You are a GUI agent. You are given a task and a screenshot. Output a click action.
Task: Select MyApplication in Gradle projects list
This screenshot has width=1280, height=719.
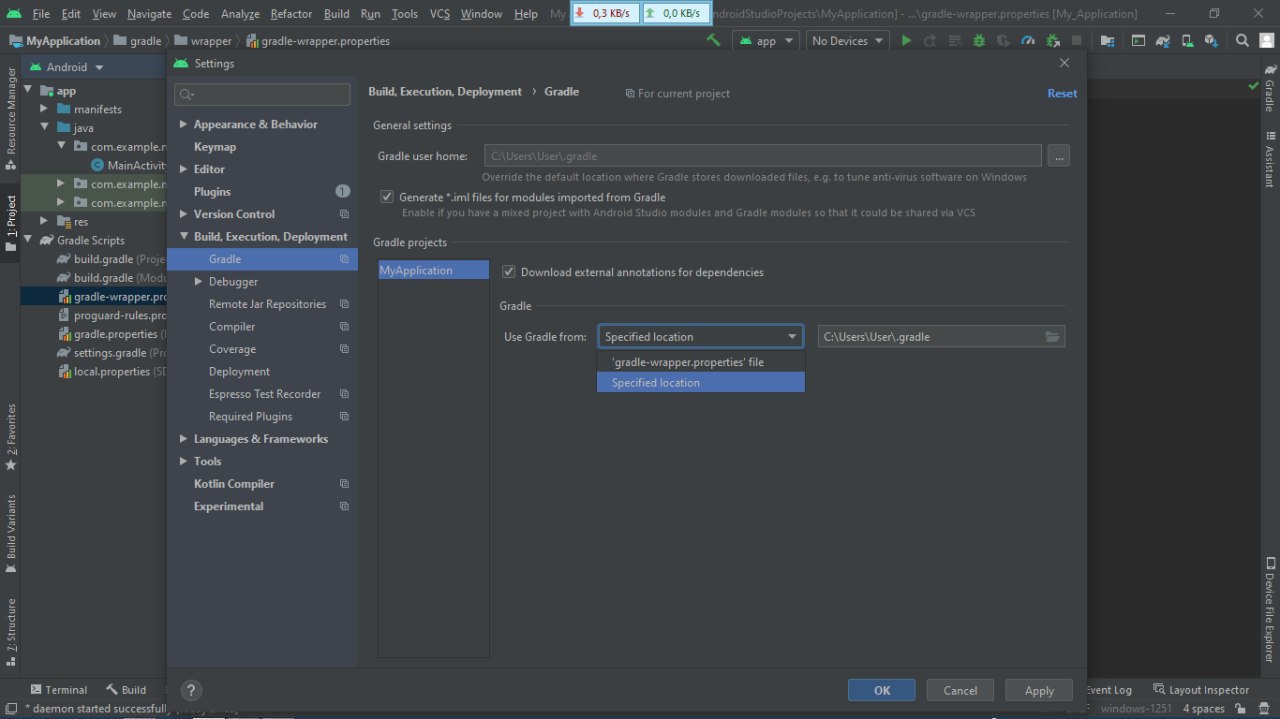(x=433, y=270)
